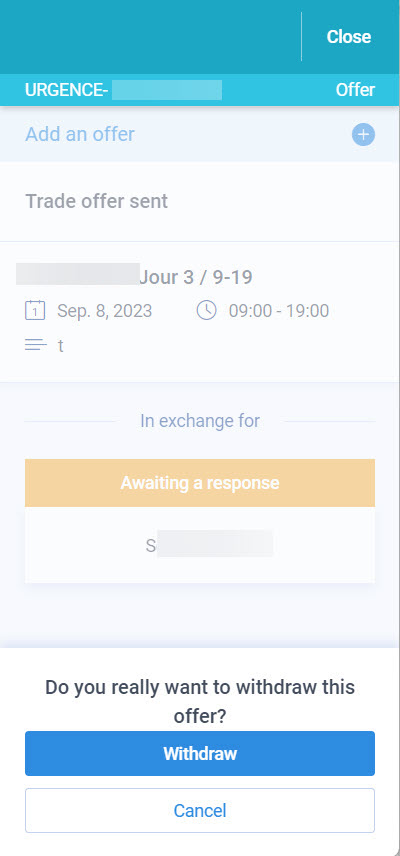The image size is (400, 856).
Task: Open the recipient card under Awaiting a response
Action: 200,545
